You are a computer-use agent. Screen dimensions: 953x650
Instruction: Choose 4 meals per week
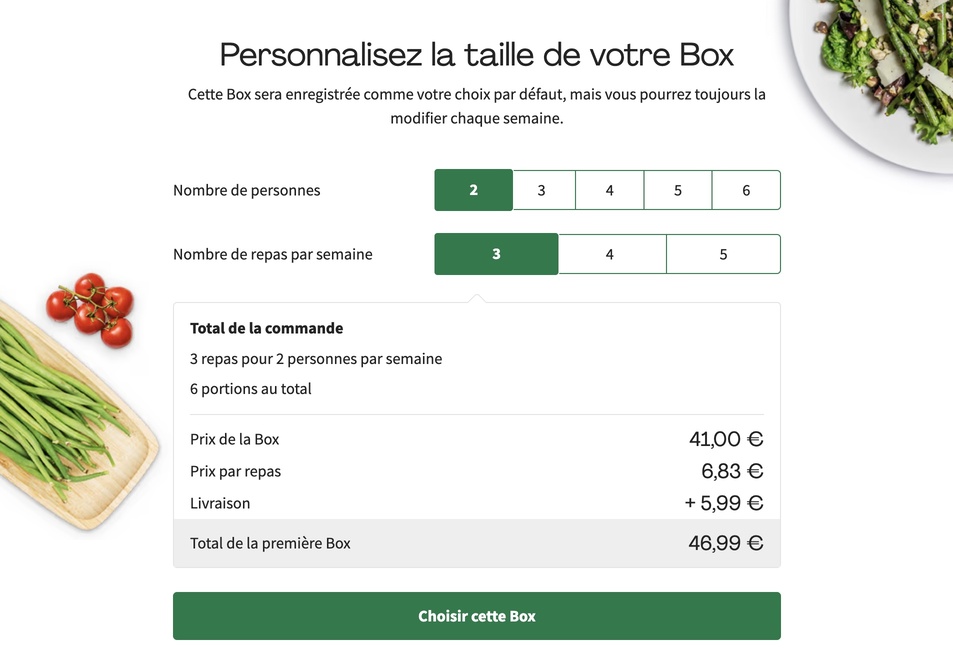611,254
